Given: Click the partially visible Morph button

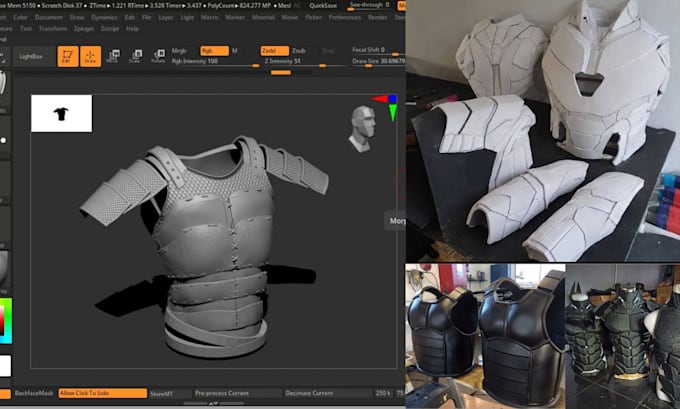Looking at the screenshot, I should click(x=396, y=221).
